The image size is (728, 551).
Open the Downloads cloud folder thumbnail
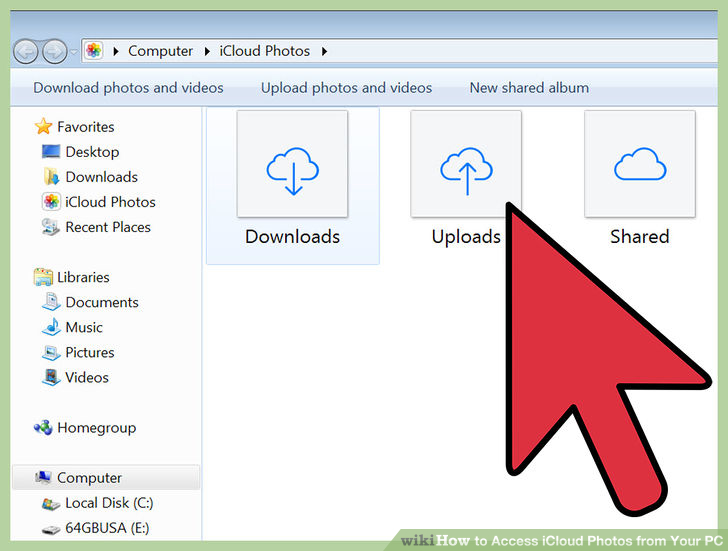[x=292, y=164]
